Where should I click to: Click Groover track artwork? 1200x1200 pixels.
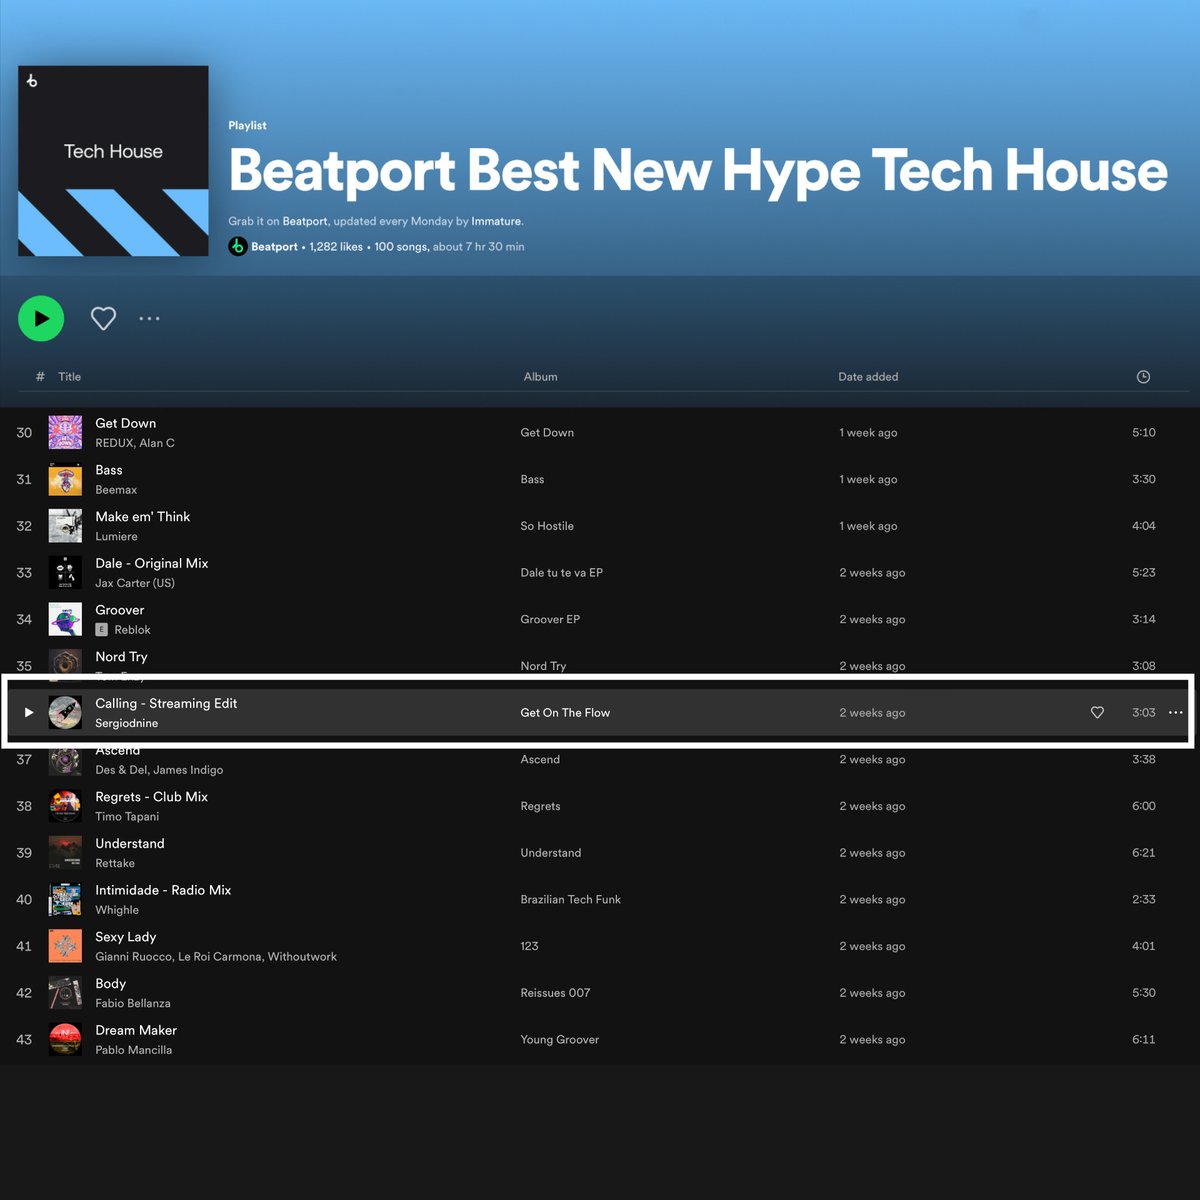65,619
